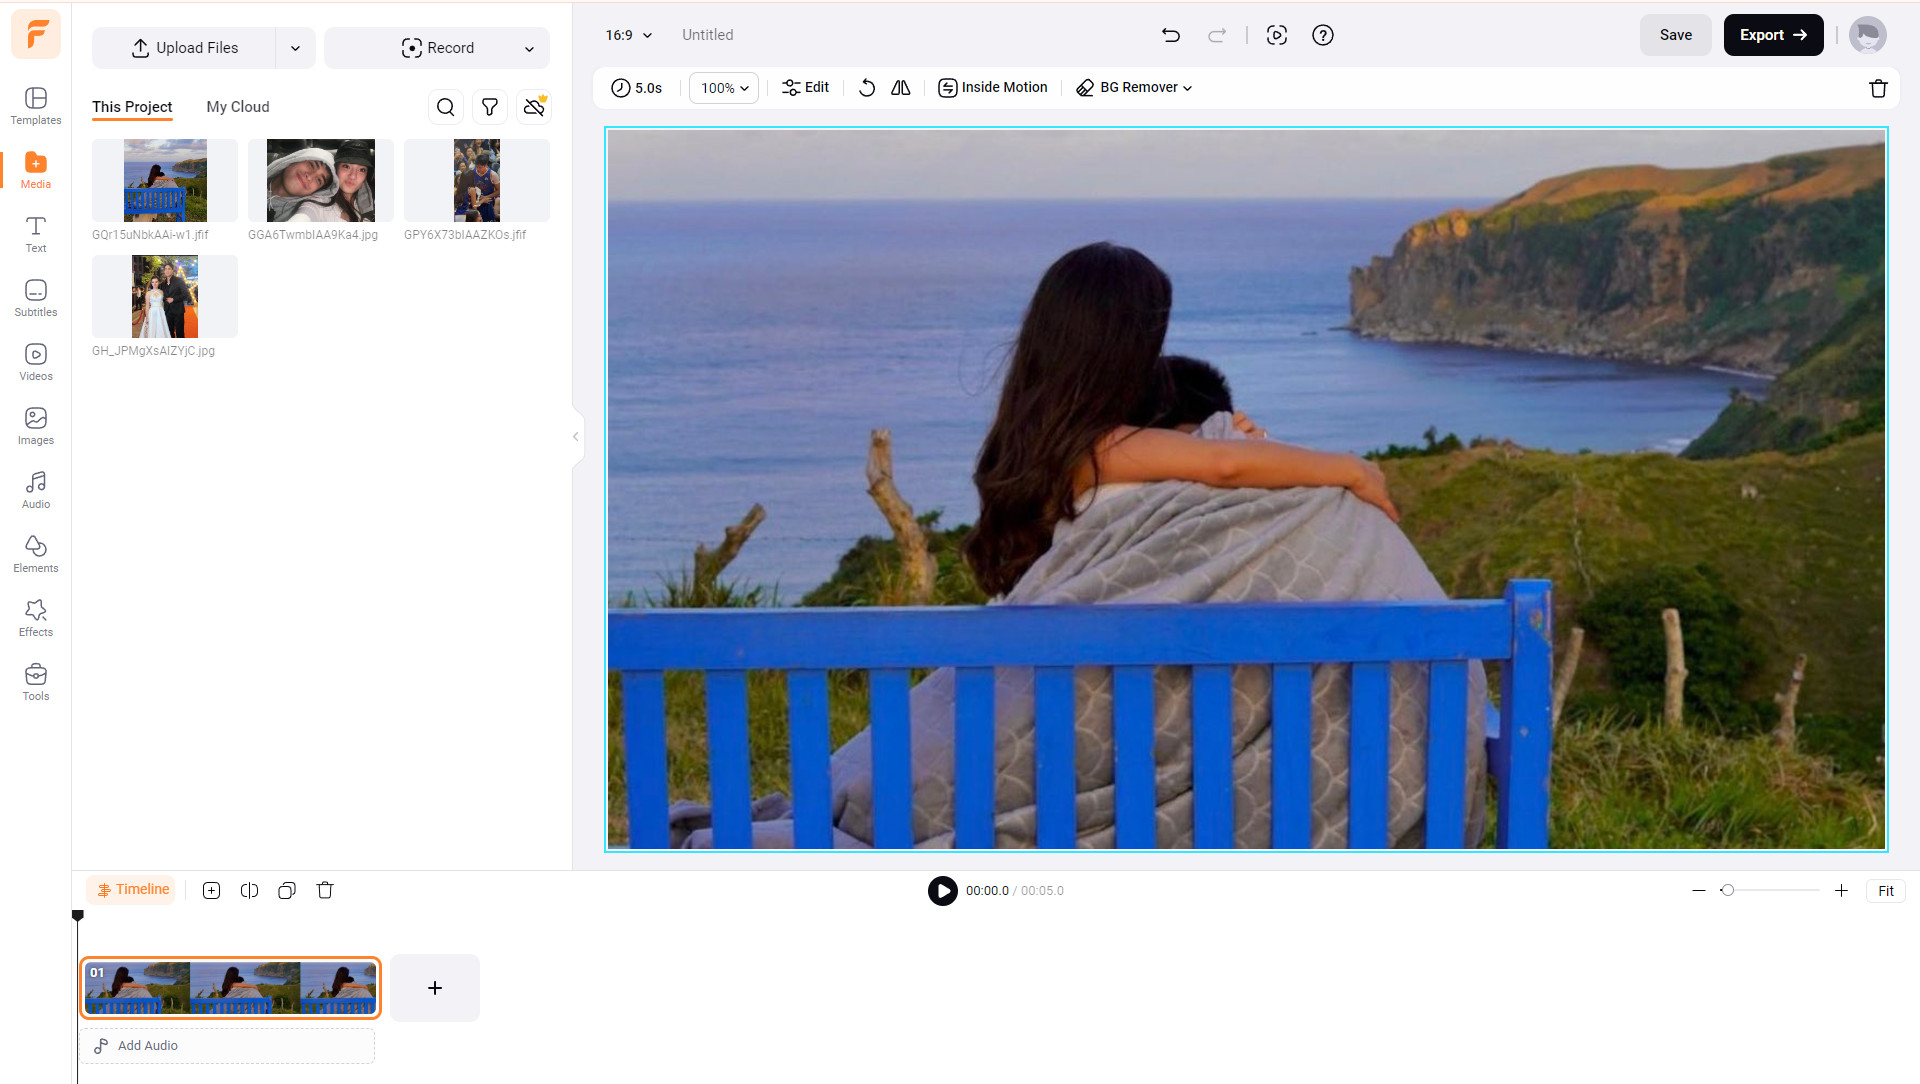Click the Export button
The width and height of the screenshot is (1920, 1084).
1773,35
